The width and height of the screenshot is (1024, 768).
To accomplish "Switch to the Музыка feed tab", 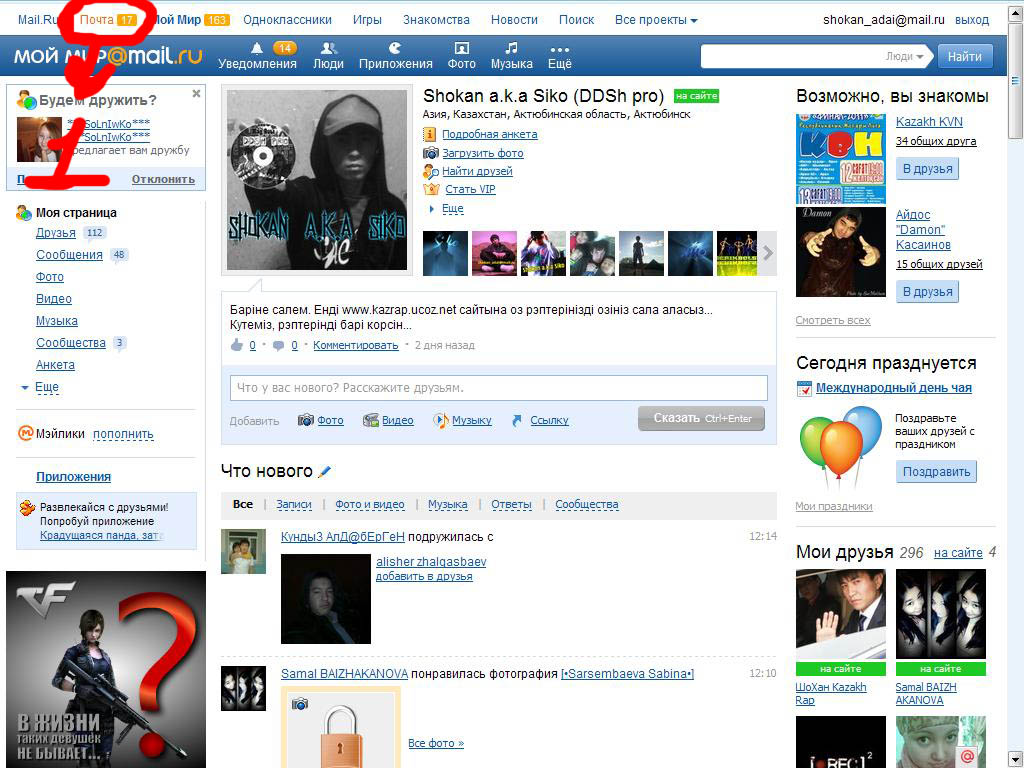I will tap(447, 505).
